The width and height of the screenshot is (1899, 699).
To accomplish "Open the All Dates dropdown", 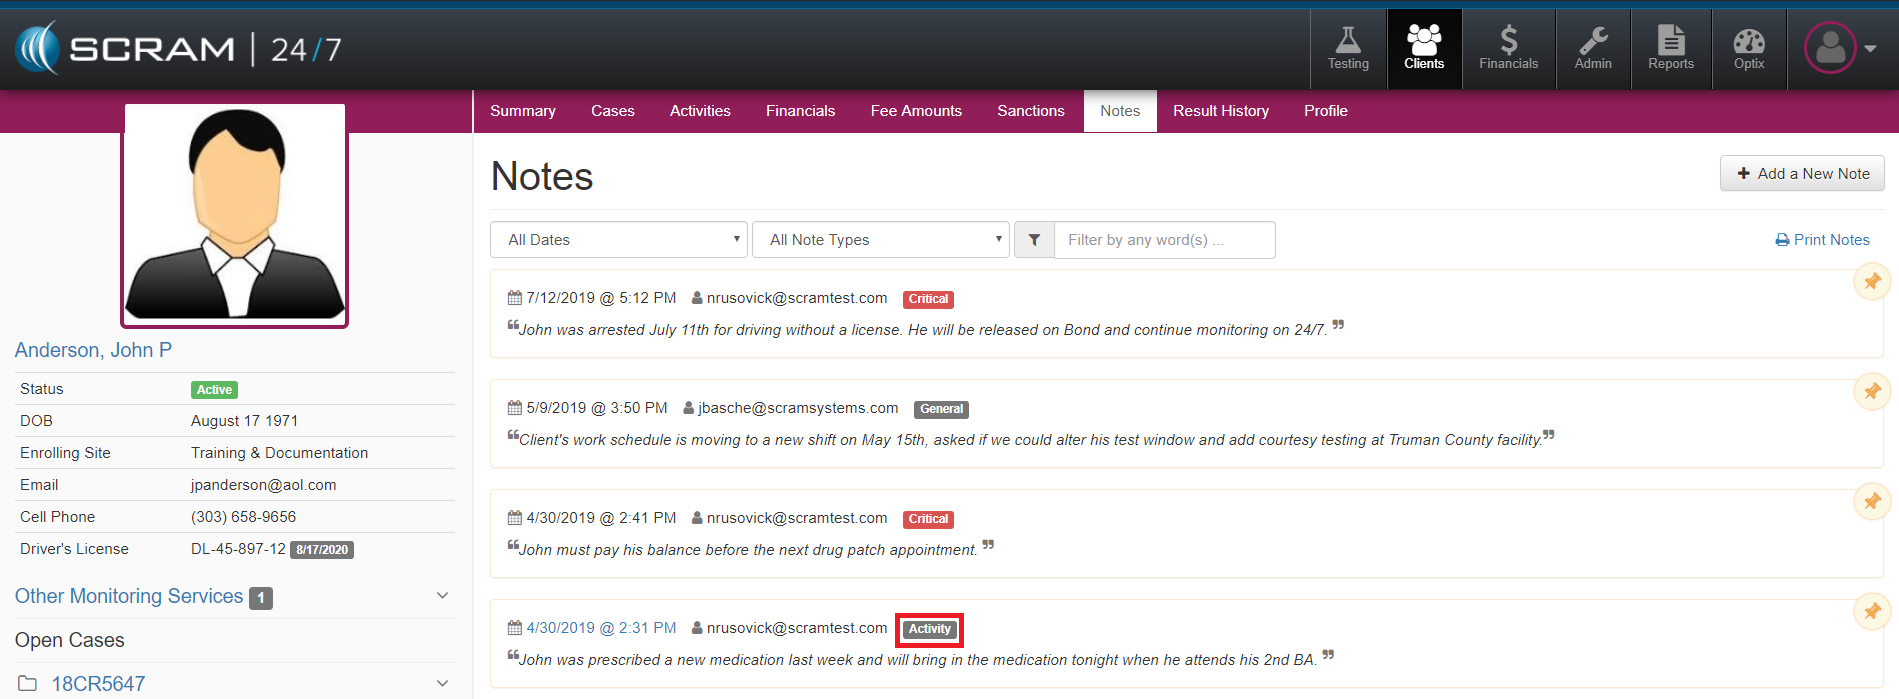I will [618, 240].
